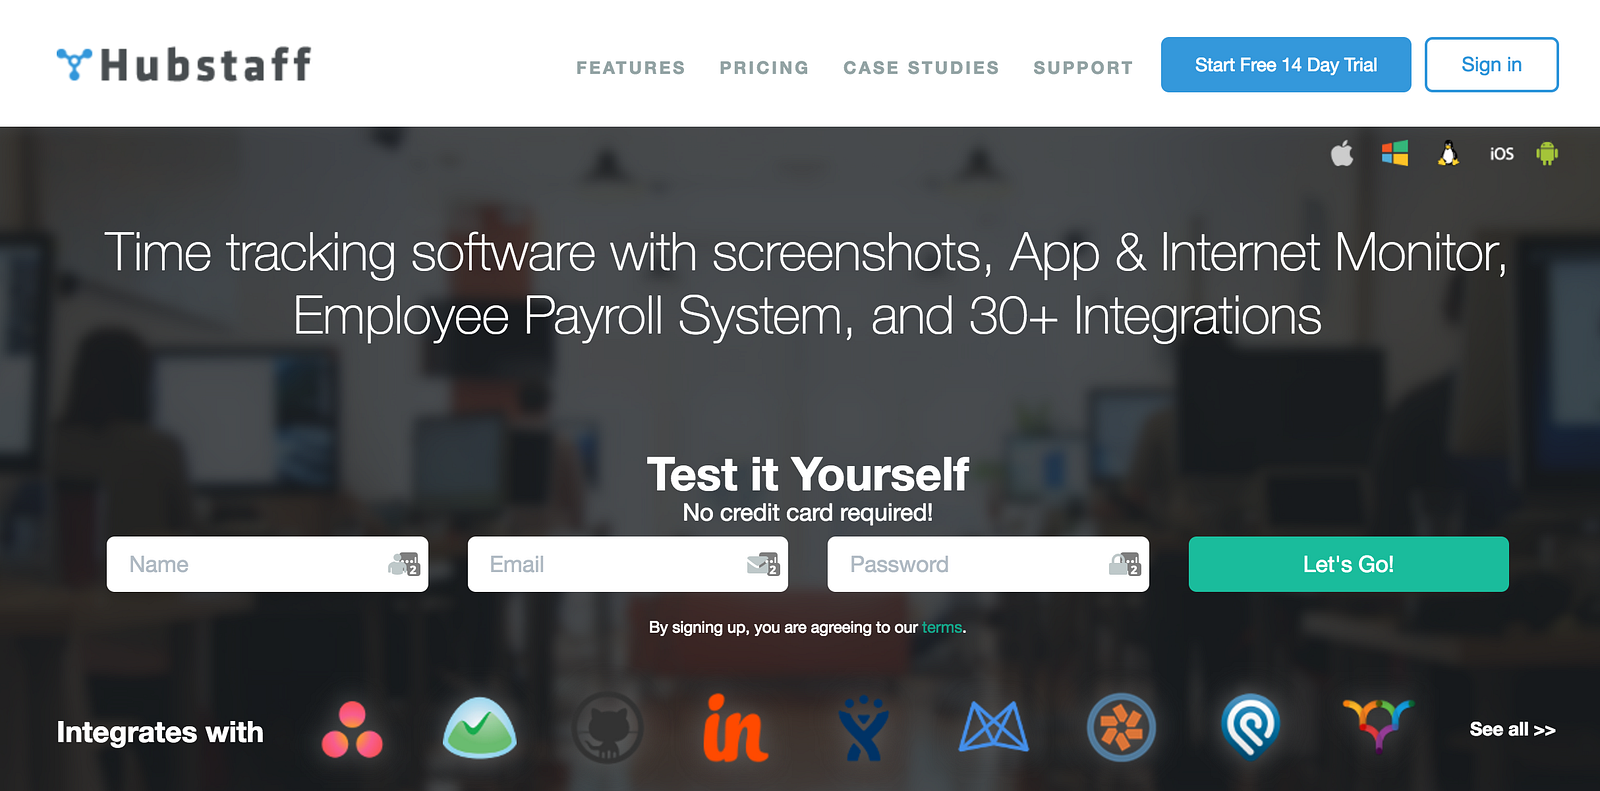1600x791 pixels.
Task: Open the GitHub integration icon
Action: [x=608, y=728]
